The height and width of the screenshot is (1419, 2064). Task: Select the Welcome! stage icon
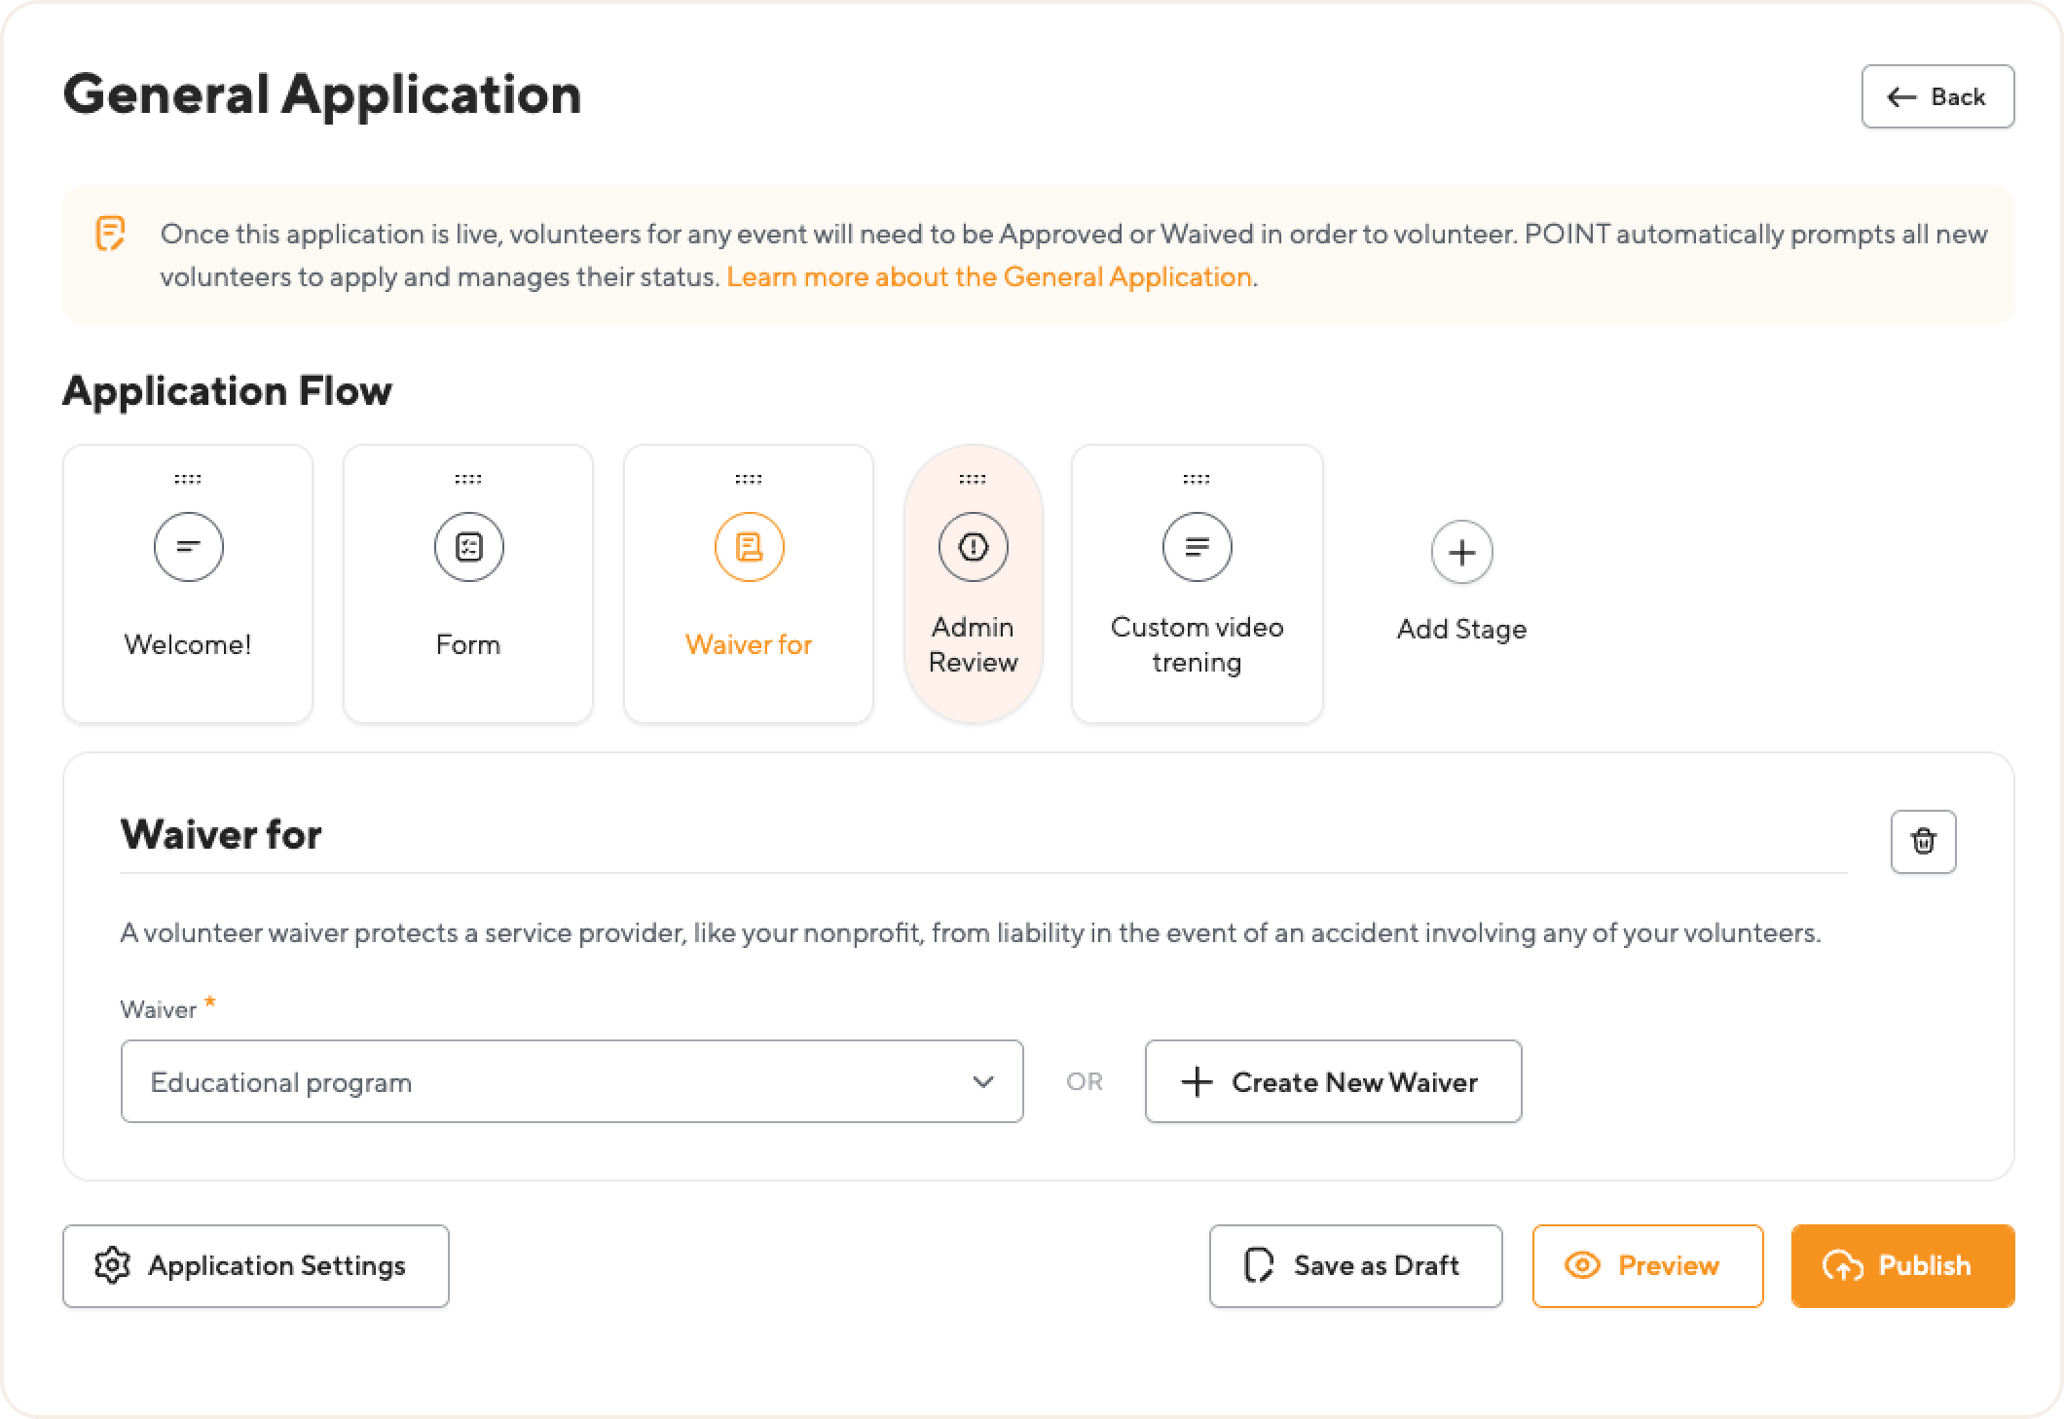click(187, 547)
